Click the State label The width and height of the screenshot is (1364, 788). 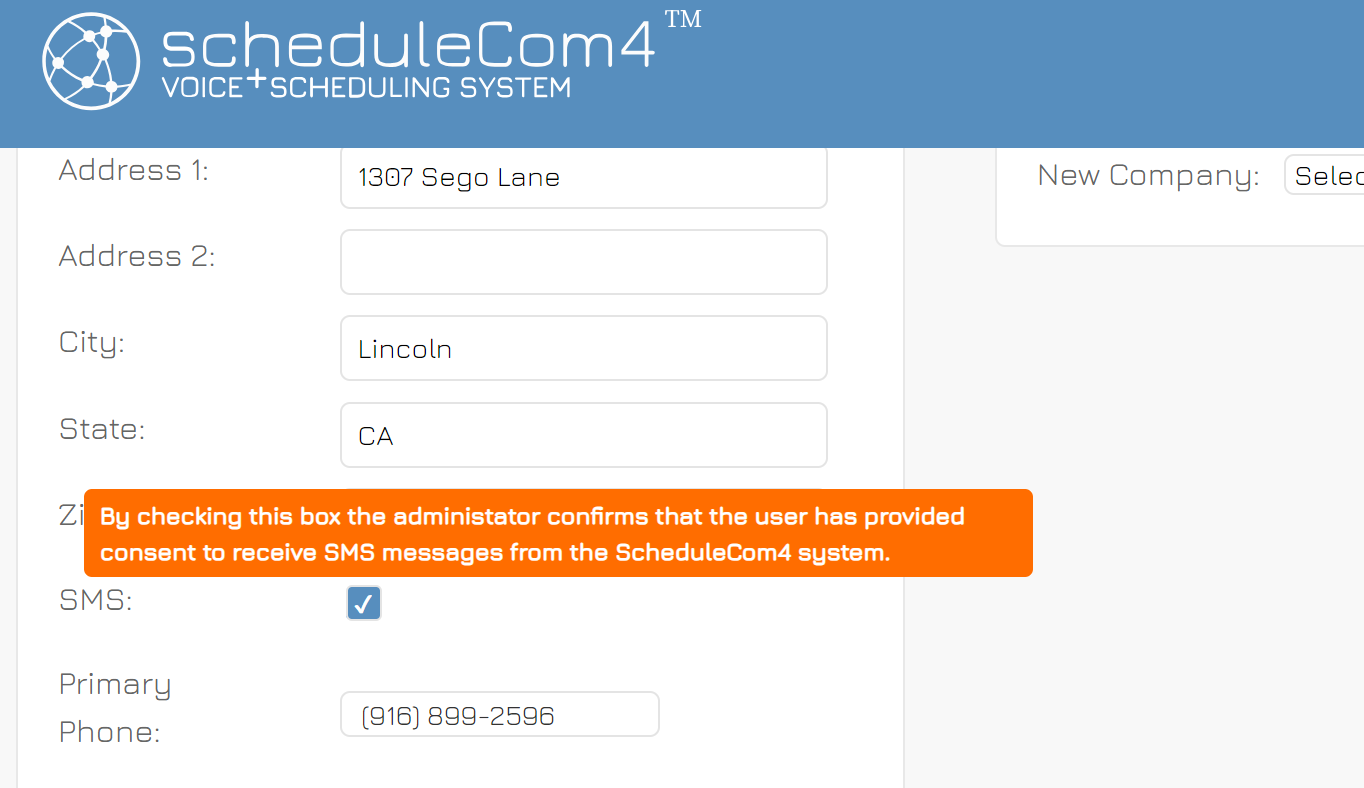tap(102, 429)
